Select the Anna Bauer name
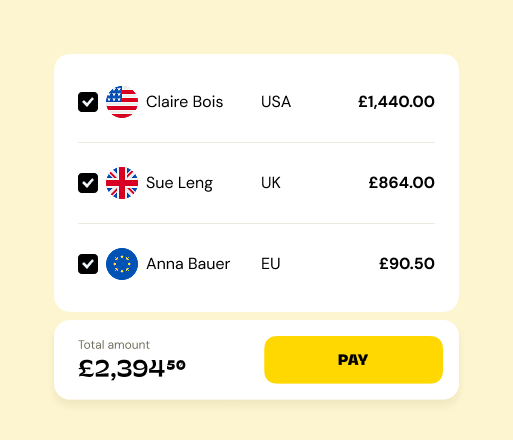Screen dimensions: 513x440 point(188,264)
